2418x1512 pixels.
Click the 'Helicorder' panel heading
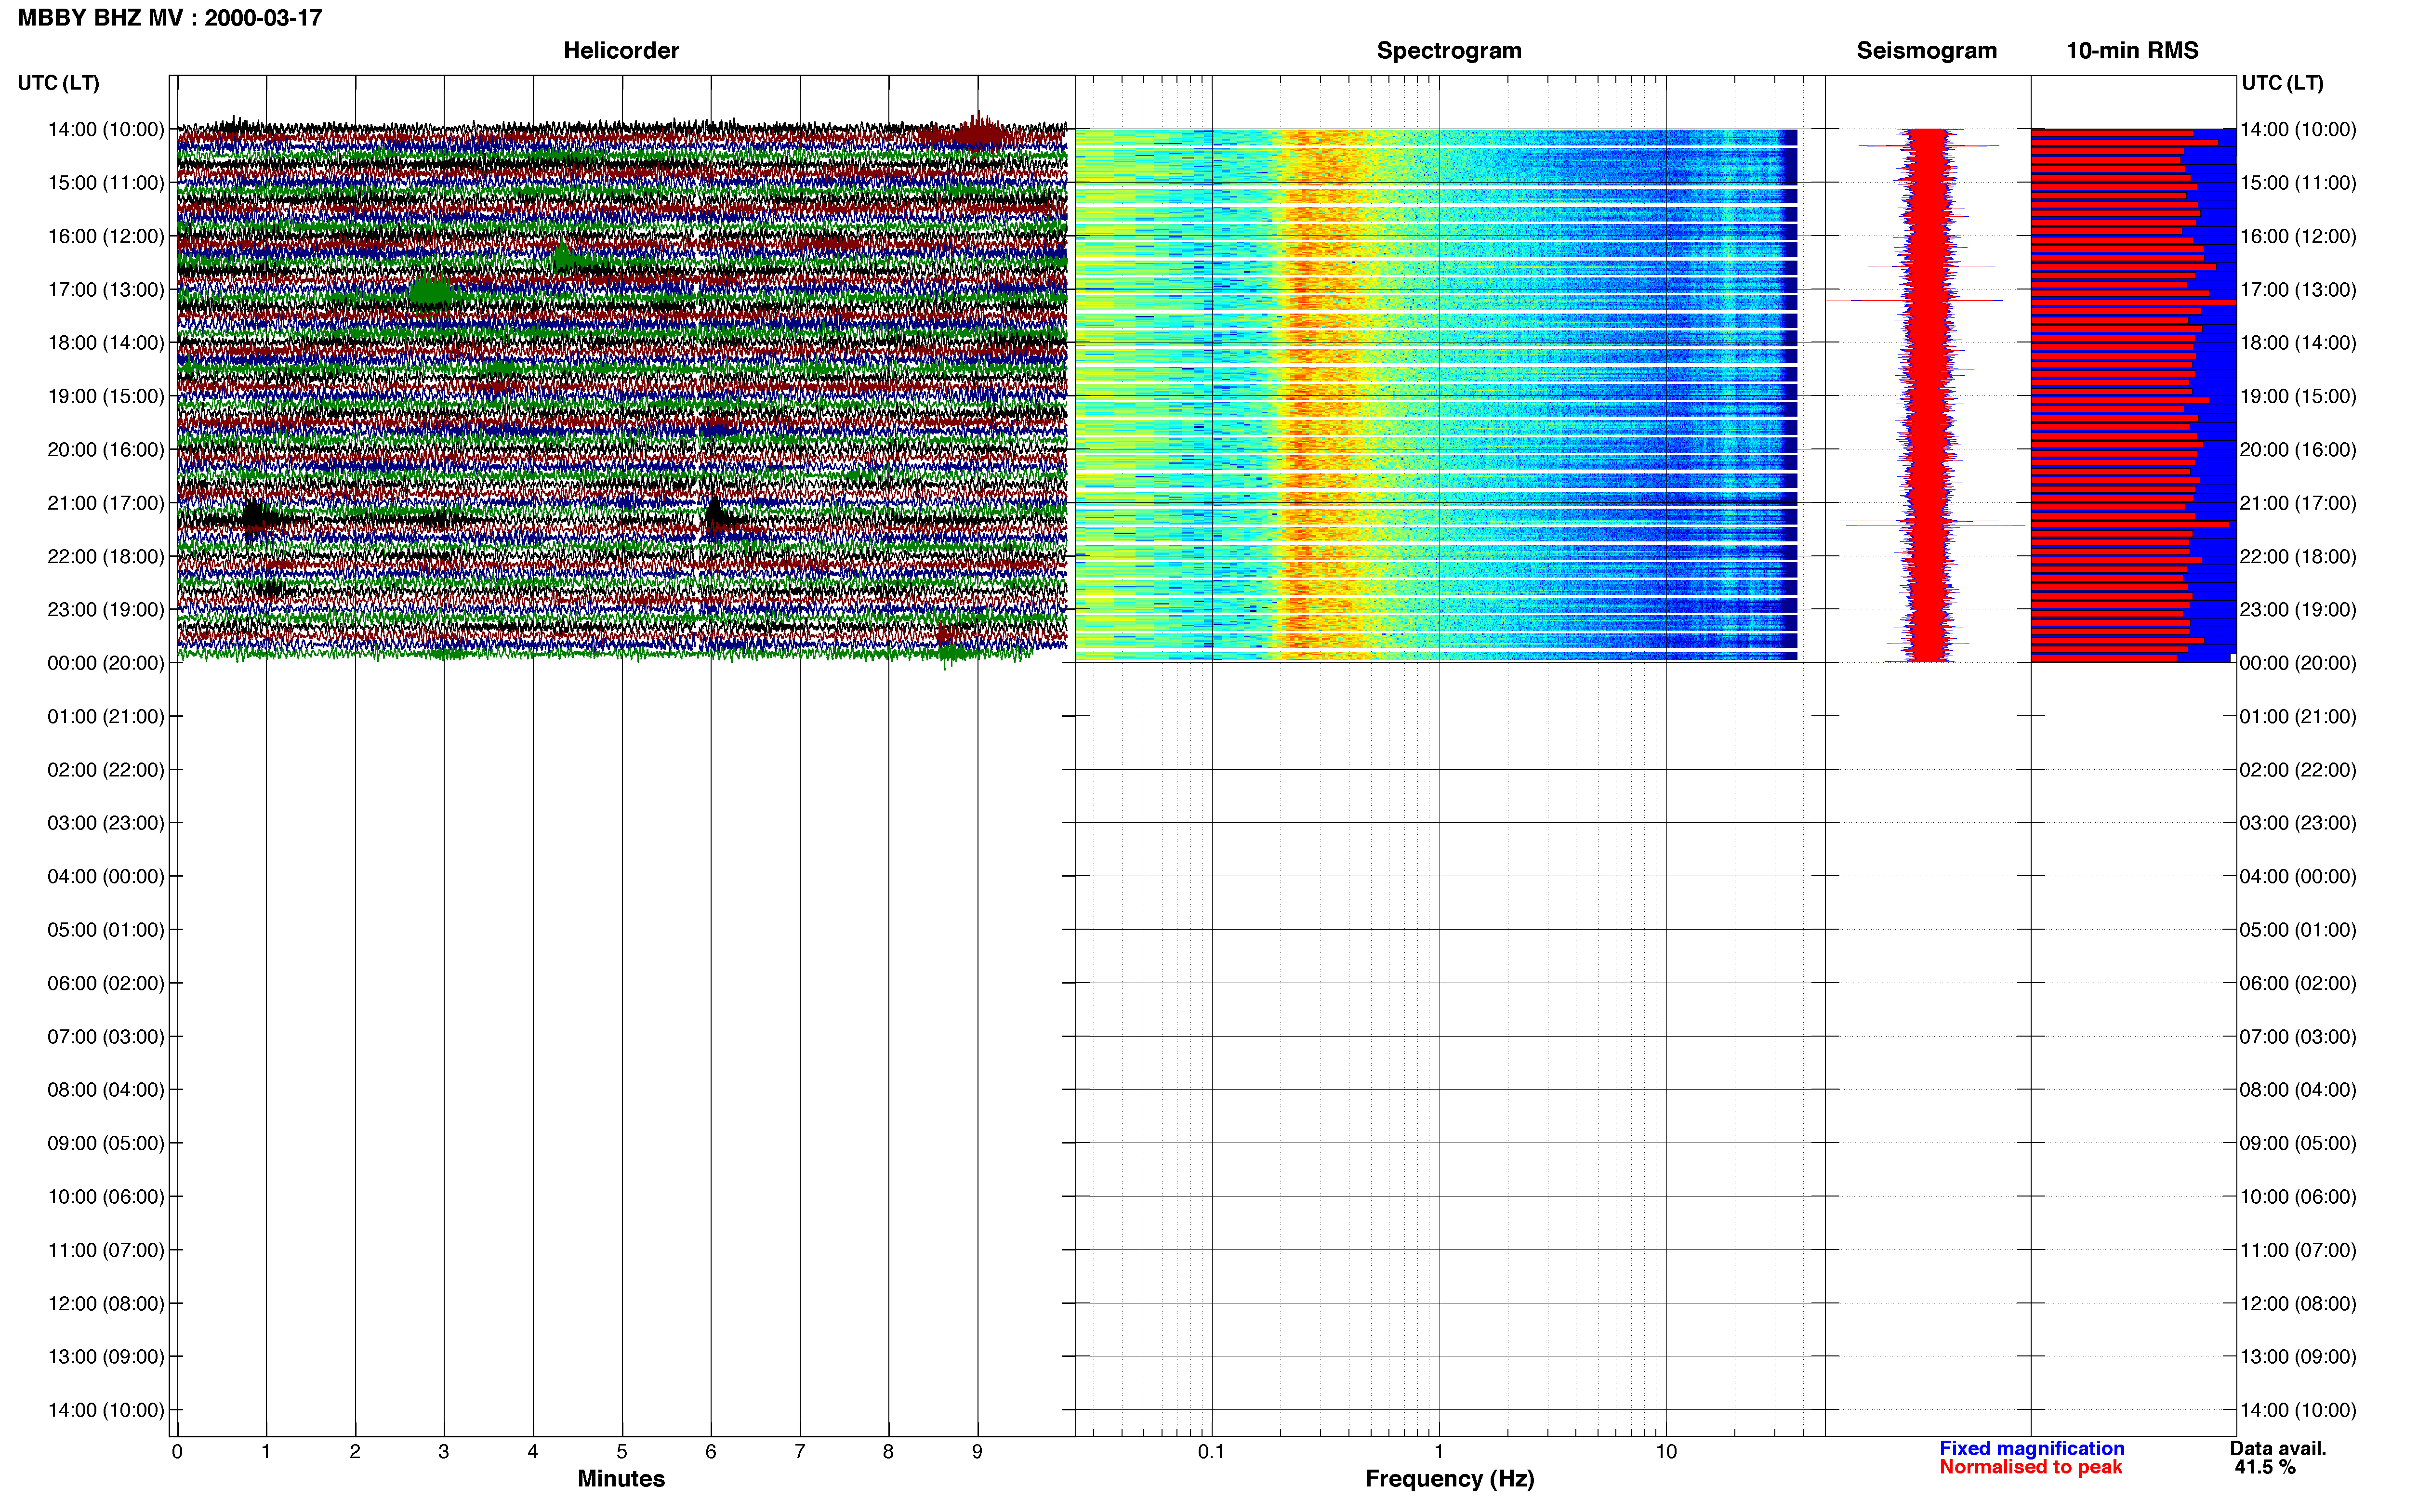[621, 50]
